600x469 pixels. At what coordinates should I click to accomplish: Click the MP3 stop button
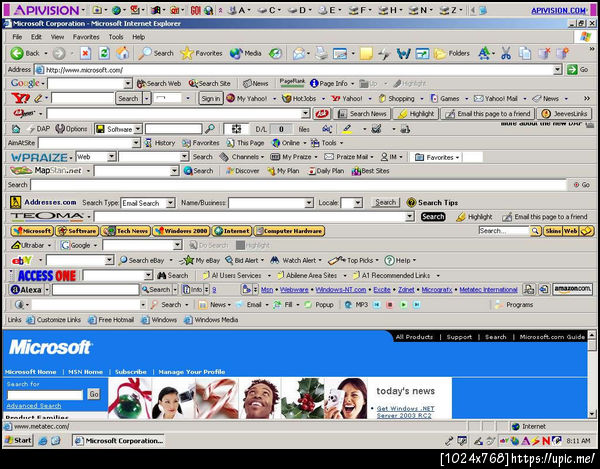(390, 305)
